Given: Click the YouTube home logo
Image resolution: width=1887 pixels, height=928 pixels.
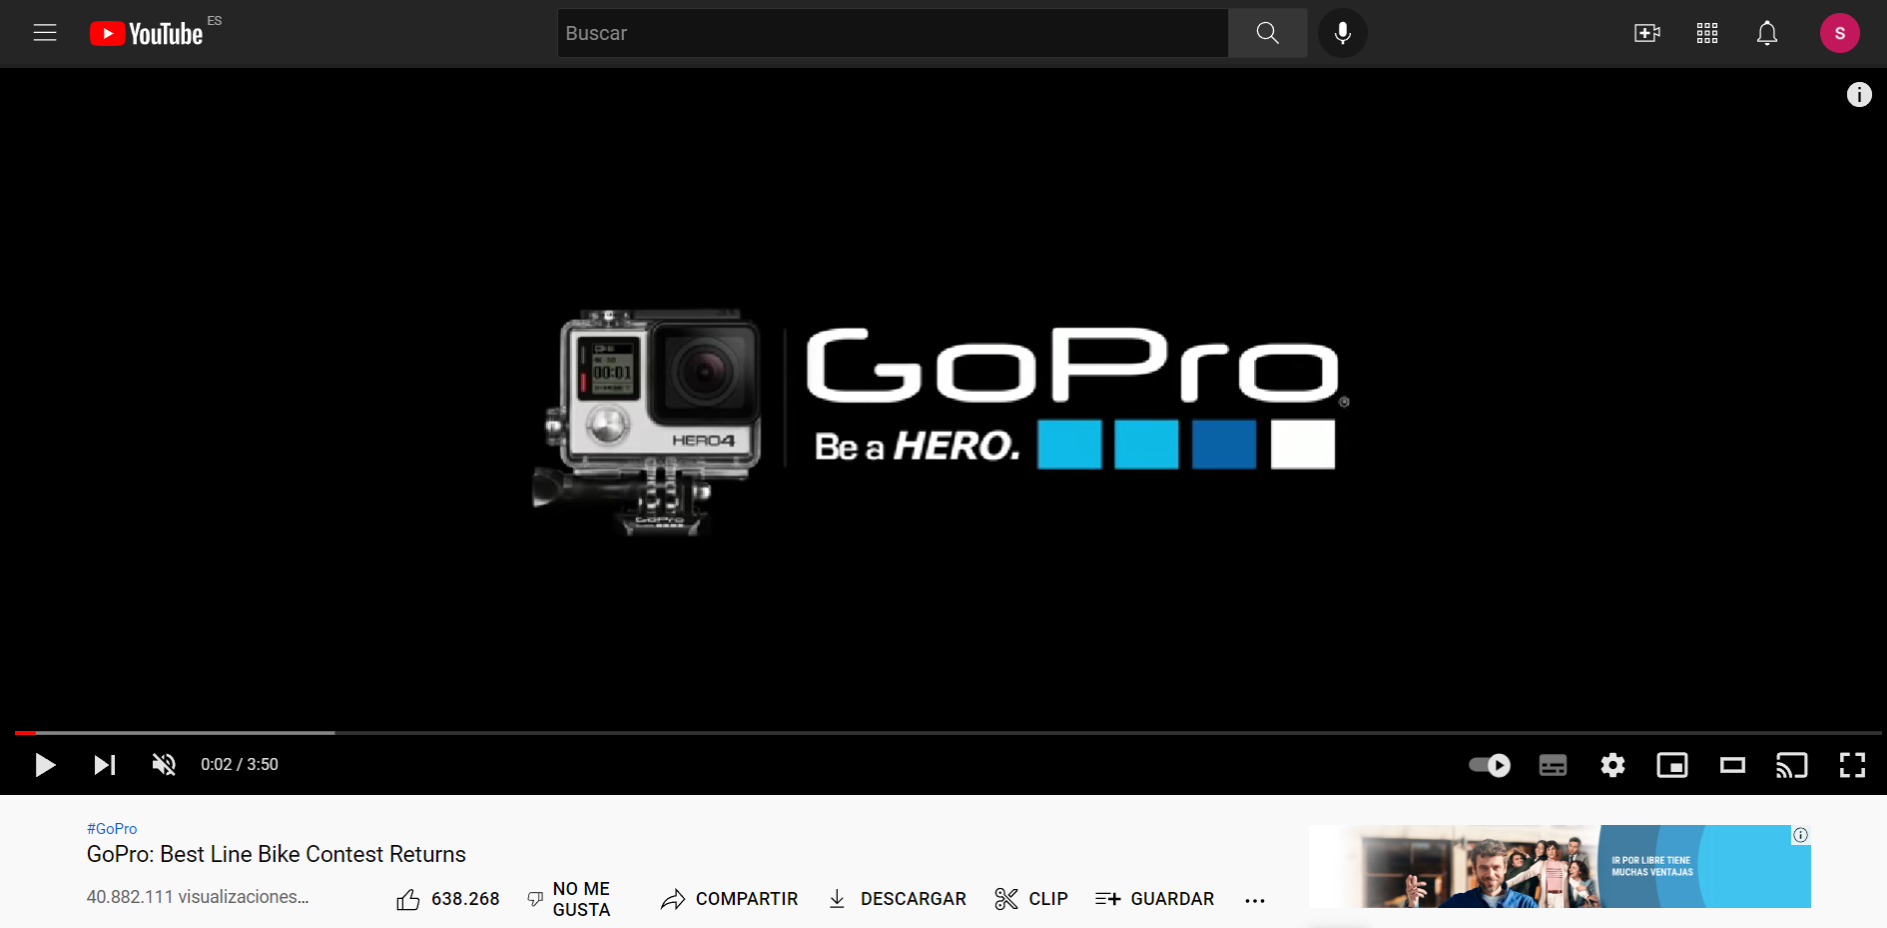Looking at the screenshot, I should pyautogui.click(x=147, y=34).
